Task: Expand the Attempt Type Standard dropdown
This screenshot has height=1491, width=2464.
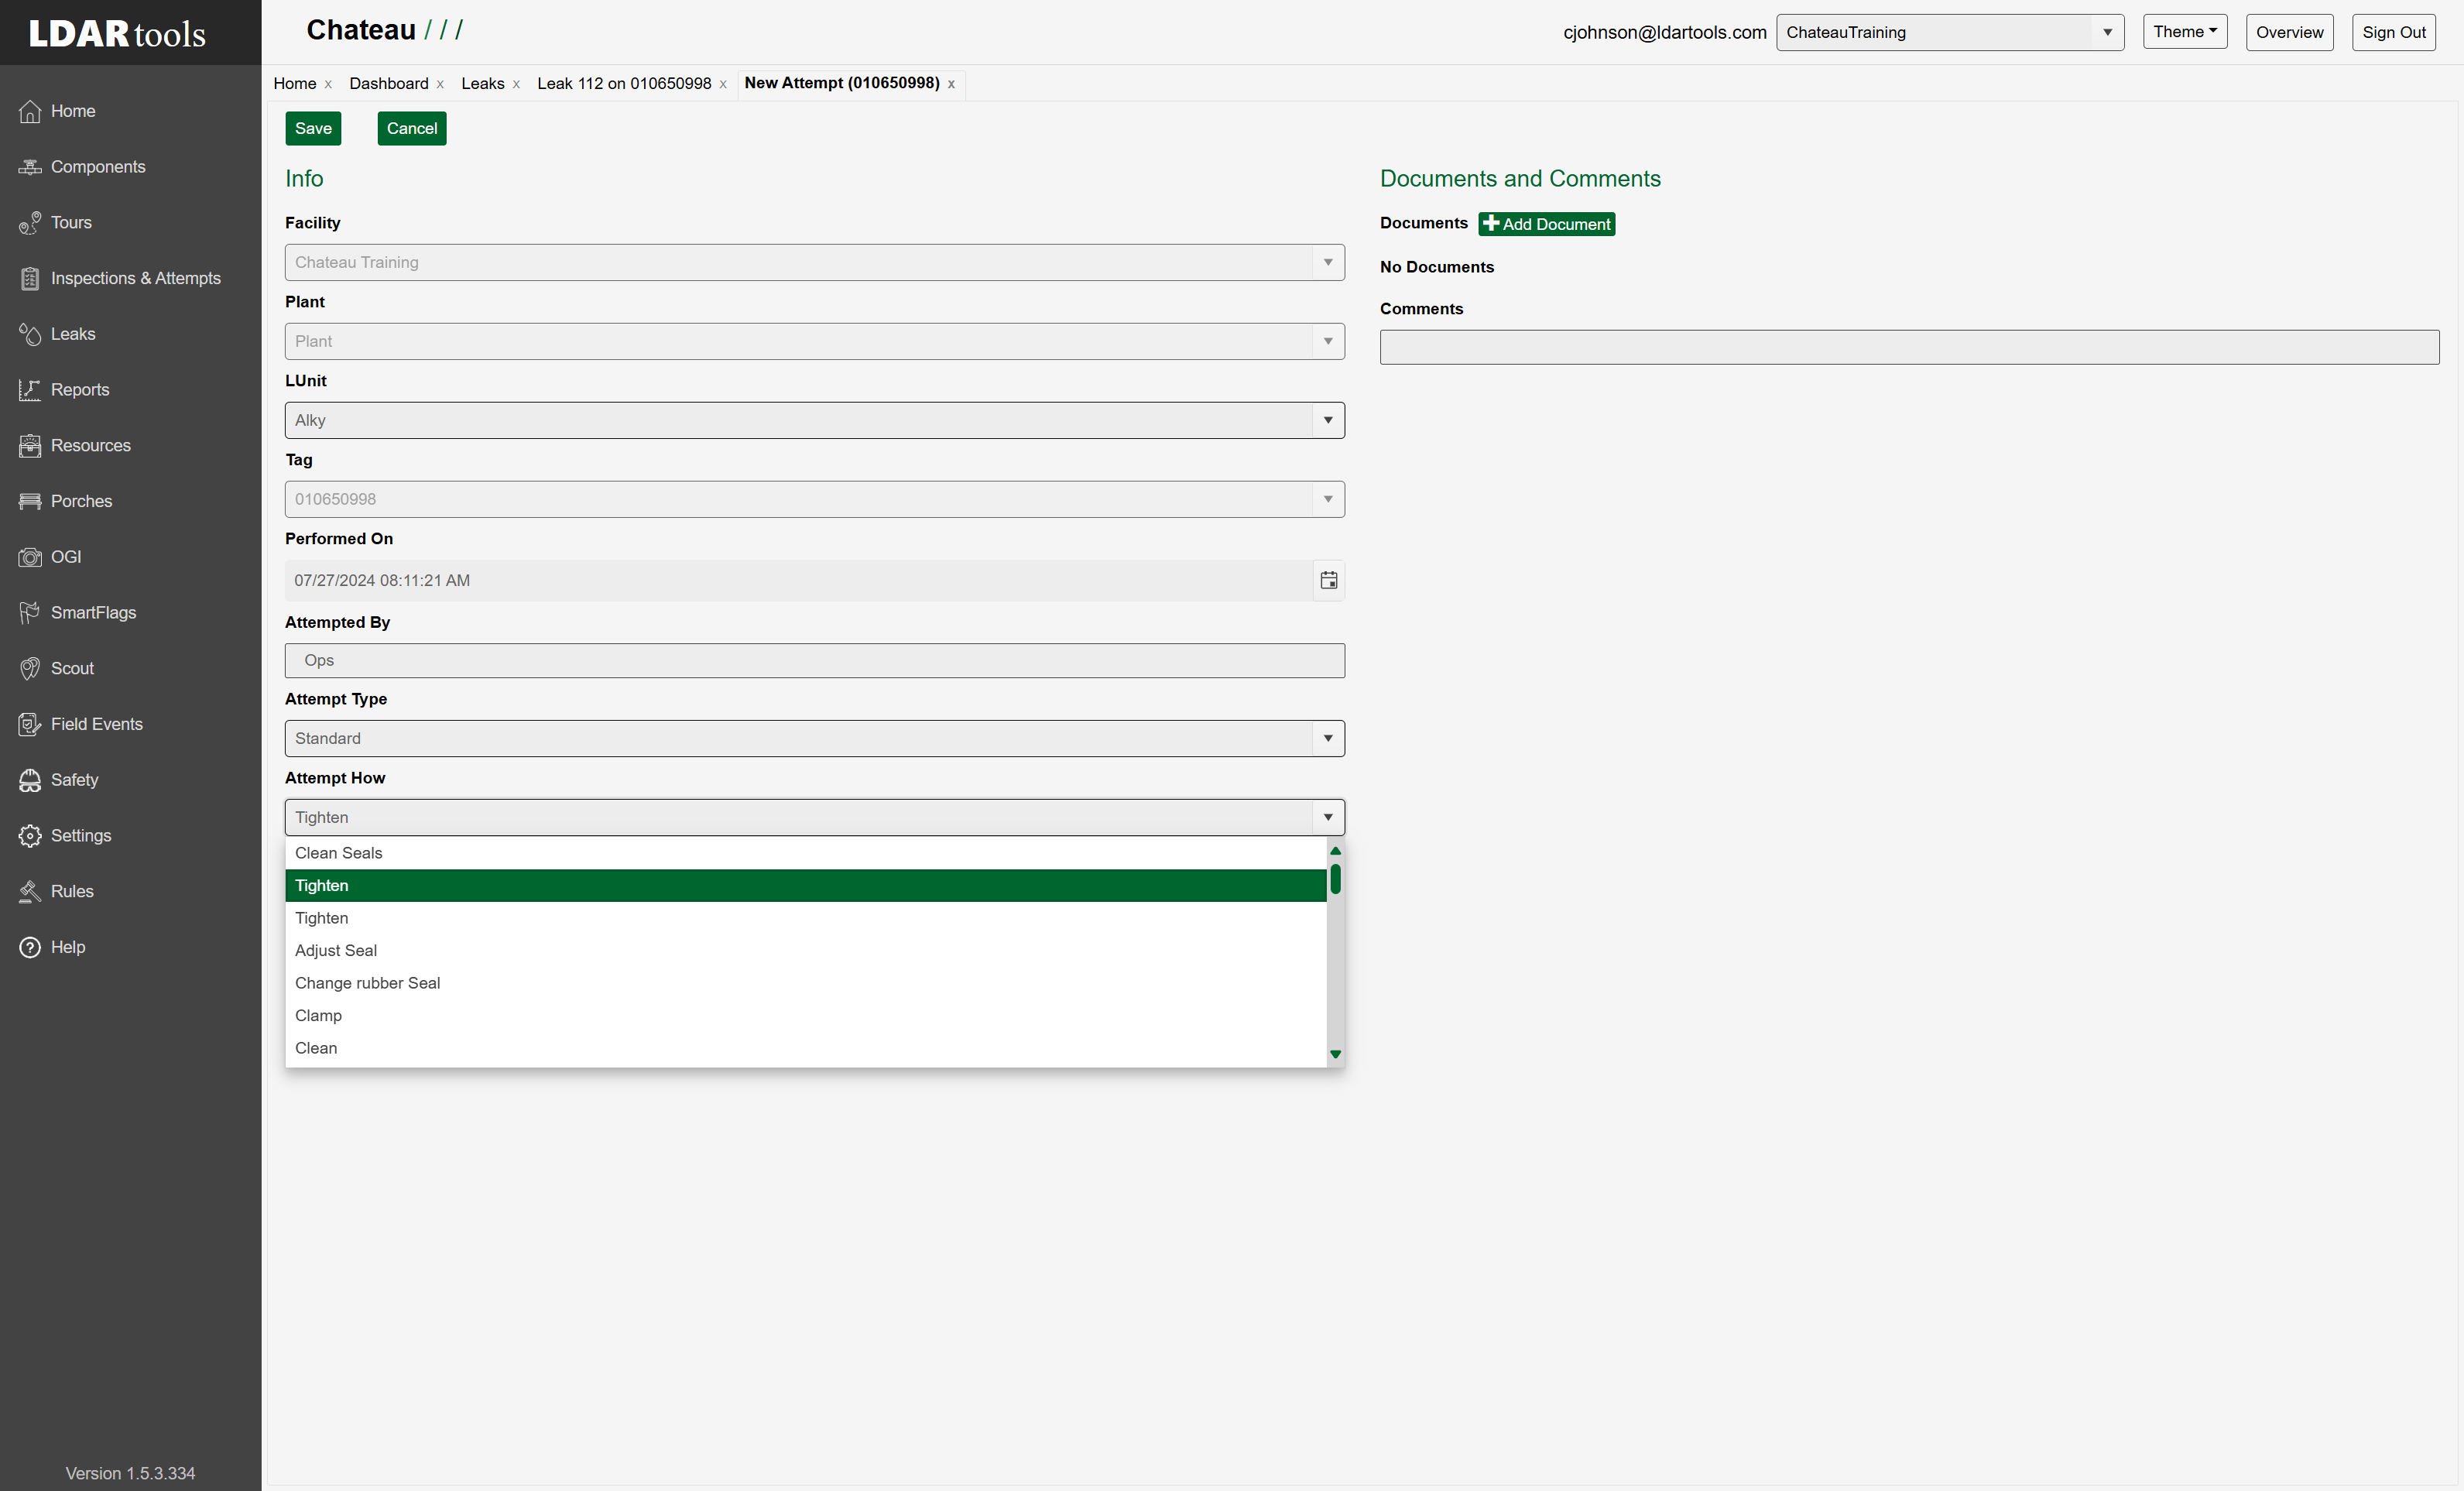Action: tap(1328, 738)
